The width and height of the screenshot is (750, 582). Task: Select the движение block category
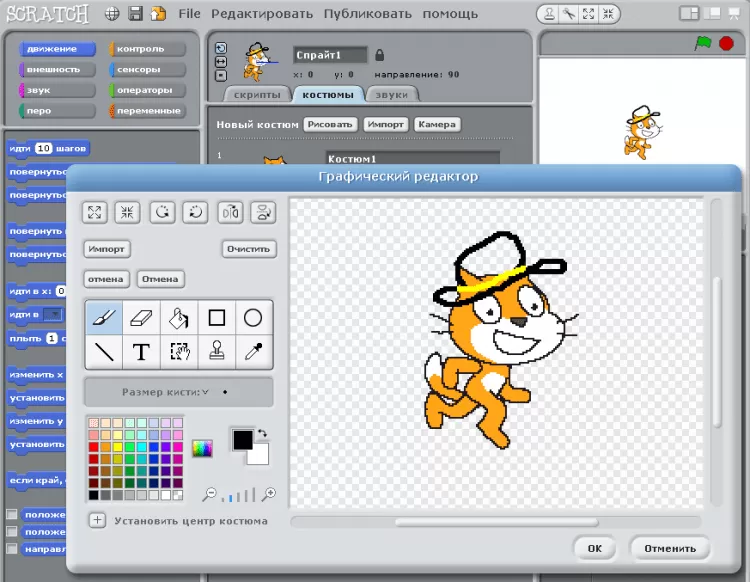pyautogui.click(x=57, y=49)
